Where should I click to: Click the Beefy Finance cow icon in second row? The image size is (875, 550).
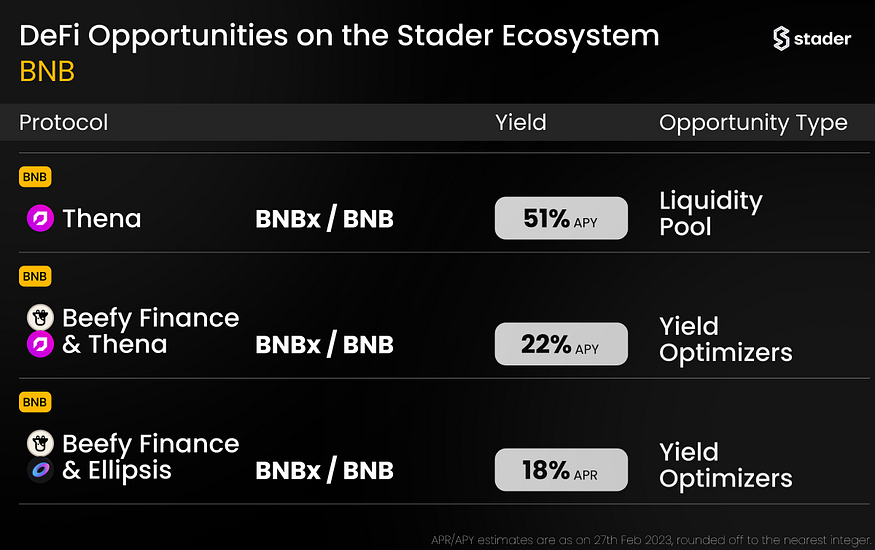click(40, 317)
